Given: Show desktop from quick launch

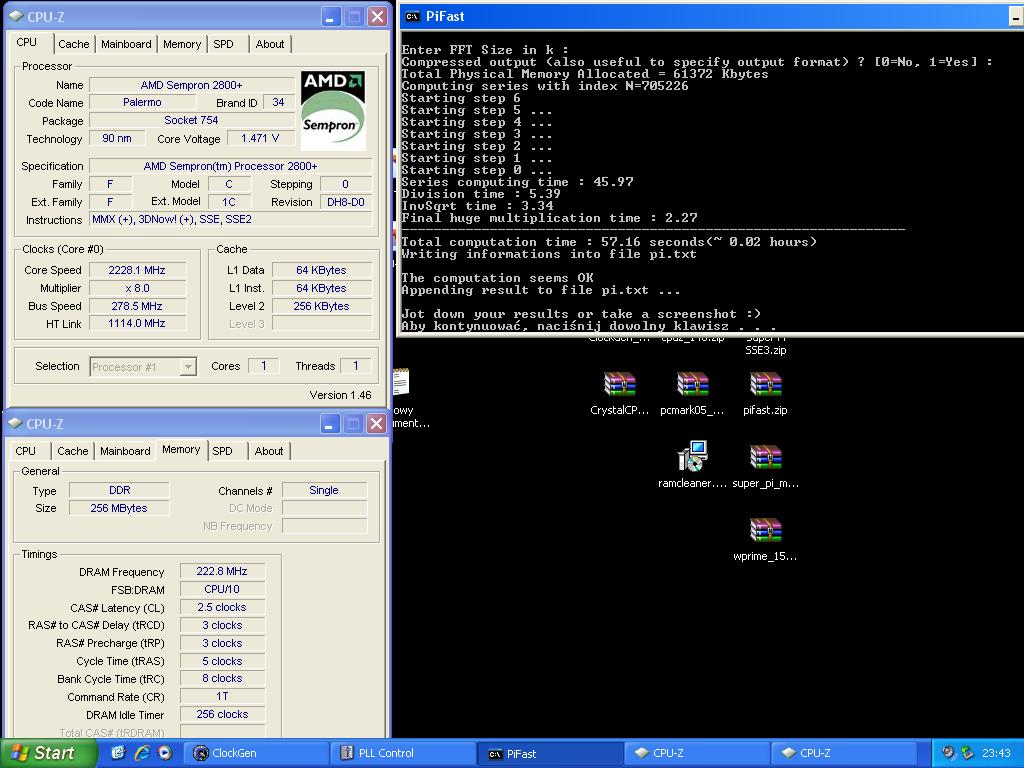Looking at the screenshot, I should pyautogui.click(x=118, y=753).
